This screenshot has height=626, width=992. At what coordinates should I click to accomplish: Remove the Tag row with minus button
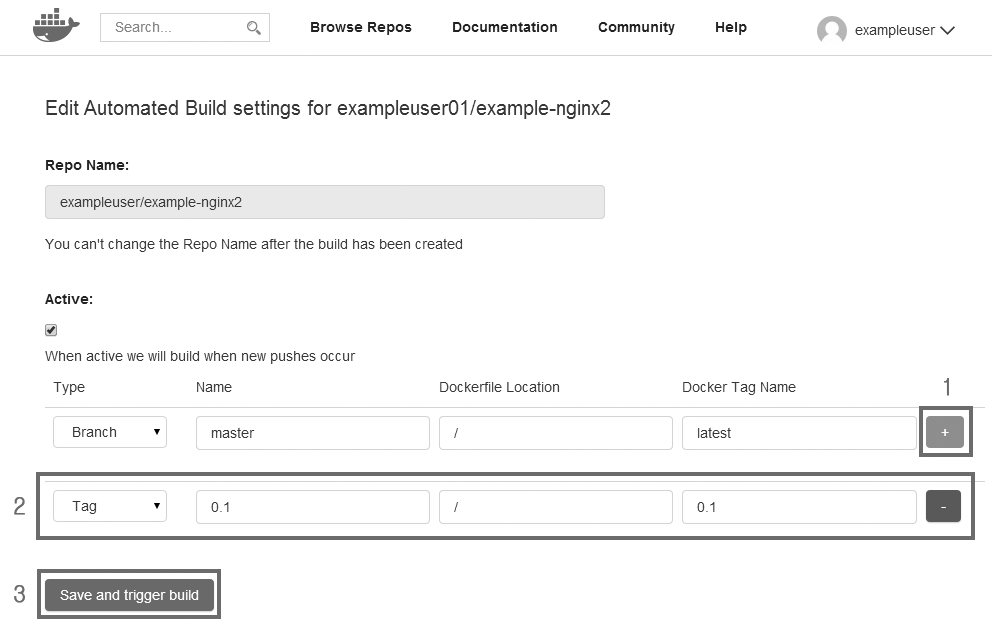click(943, 506)
